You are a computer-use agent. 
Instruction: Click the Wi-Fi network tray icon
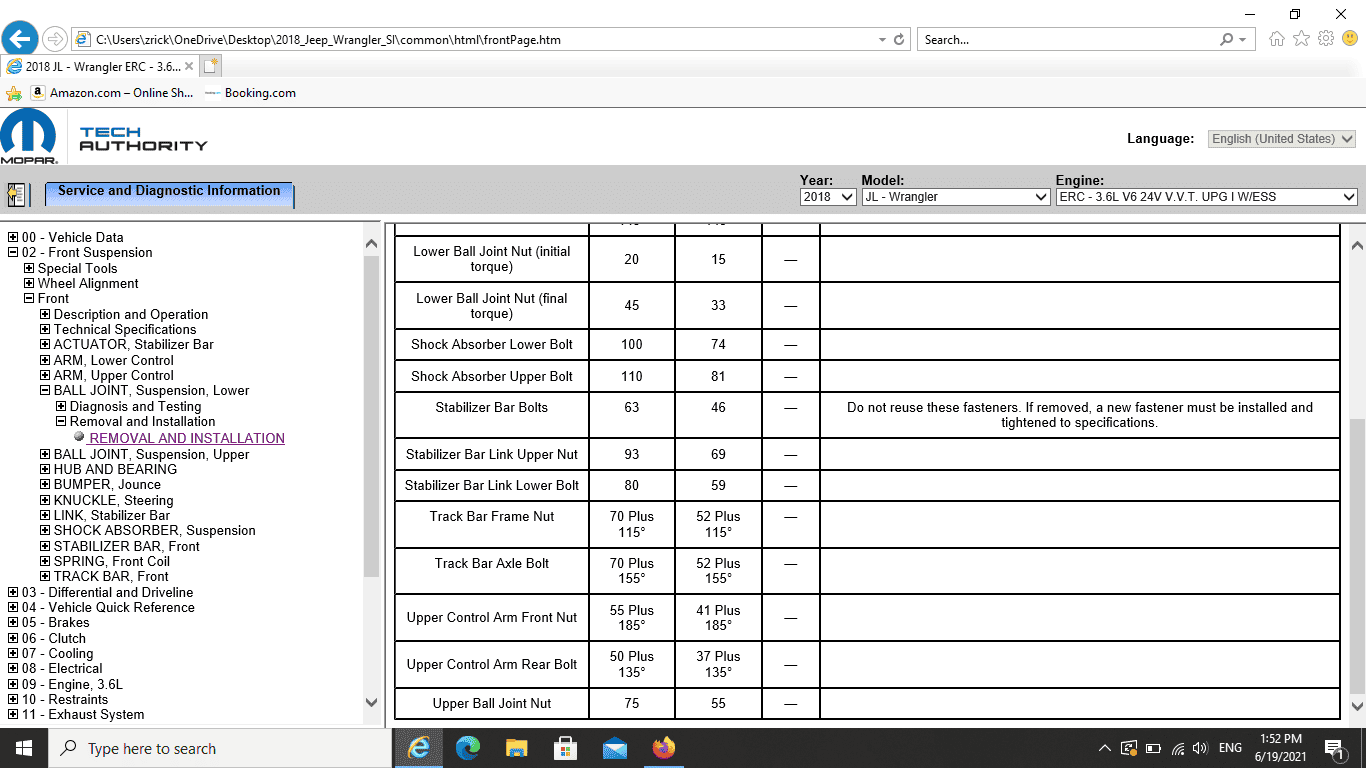tap(1177, 748)
